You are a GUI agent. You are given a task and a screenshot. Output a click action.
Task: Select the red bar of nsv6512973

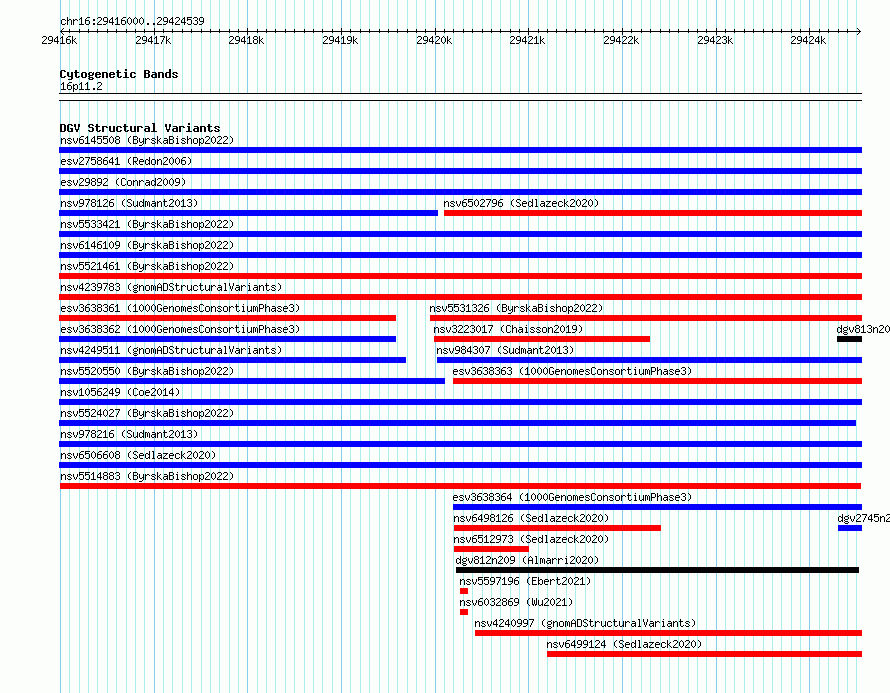click(492, 549)
